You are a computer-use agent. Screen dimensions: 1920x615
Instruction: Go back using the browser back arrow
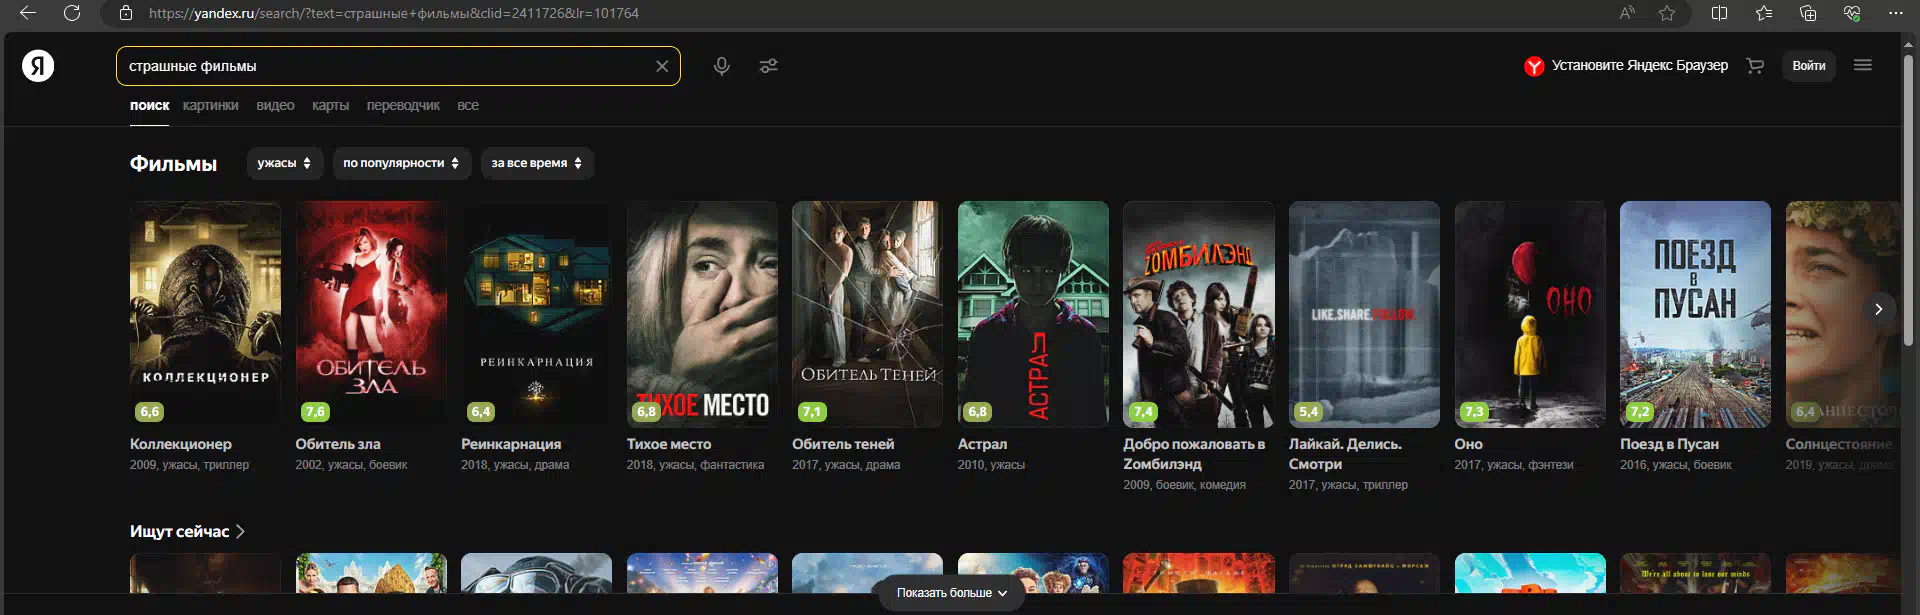click(28, 13)
